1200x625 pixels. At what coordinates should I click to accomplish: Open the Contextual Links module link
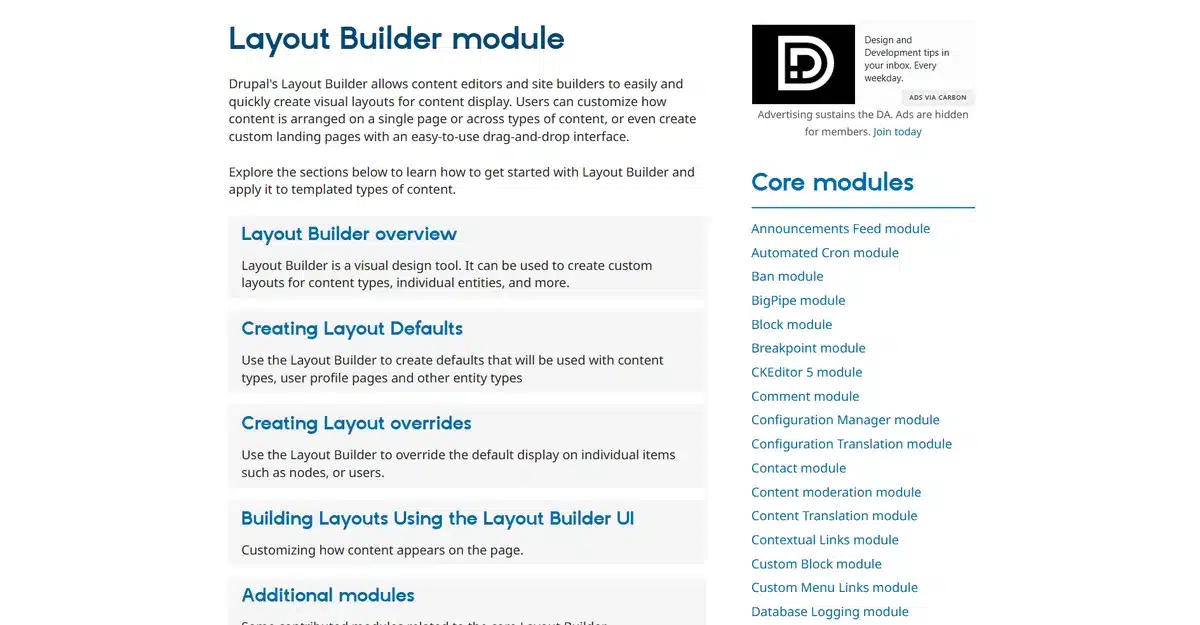[x=825, y=540]
